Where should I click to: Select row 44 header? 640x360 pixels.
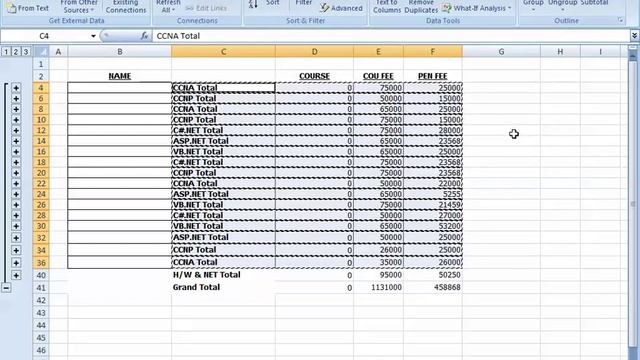point(41,325)
